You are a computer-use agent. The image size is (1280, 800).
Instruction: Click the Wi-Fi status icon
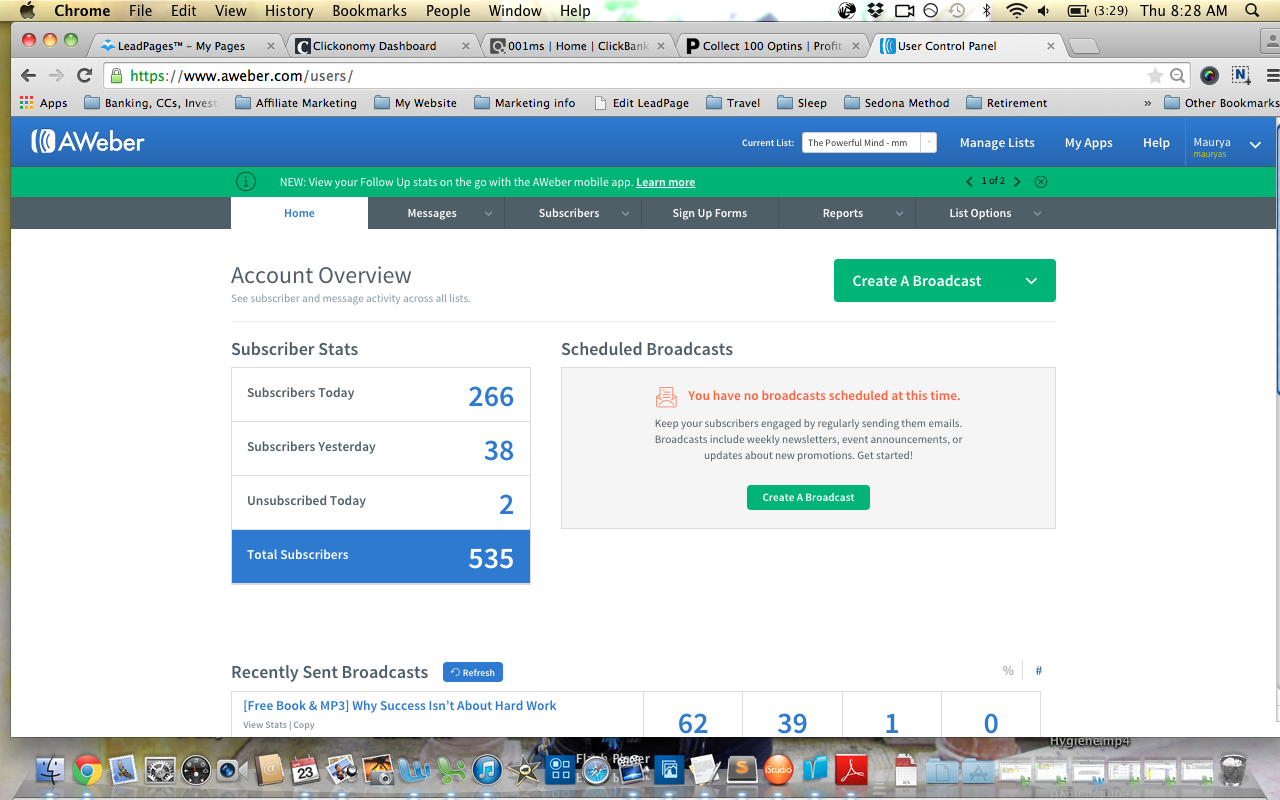click(1017, 11)
